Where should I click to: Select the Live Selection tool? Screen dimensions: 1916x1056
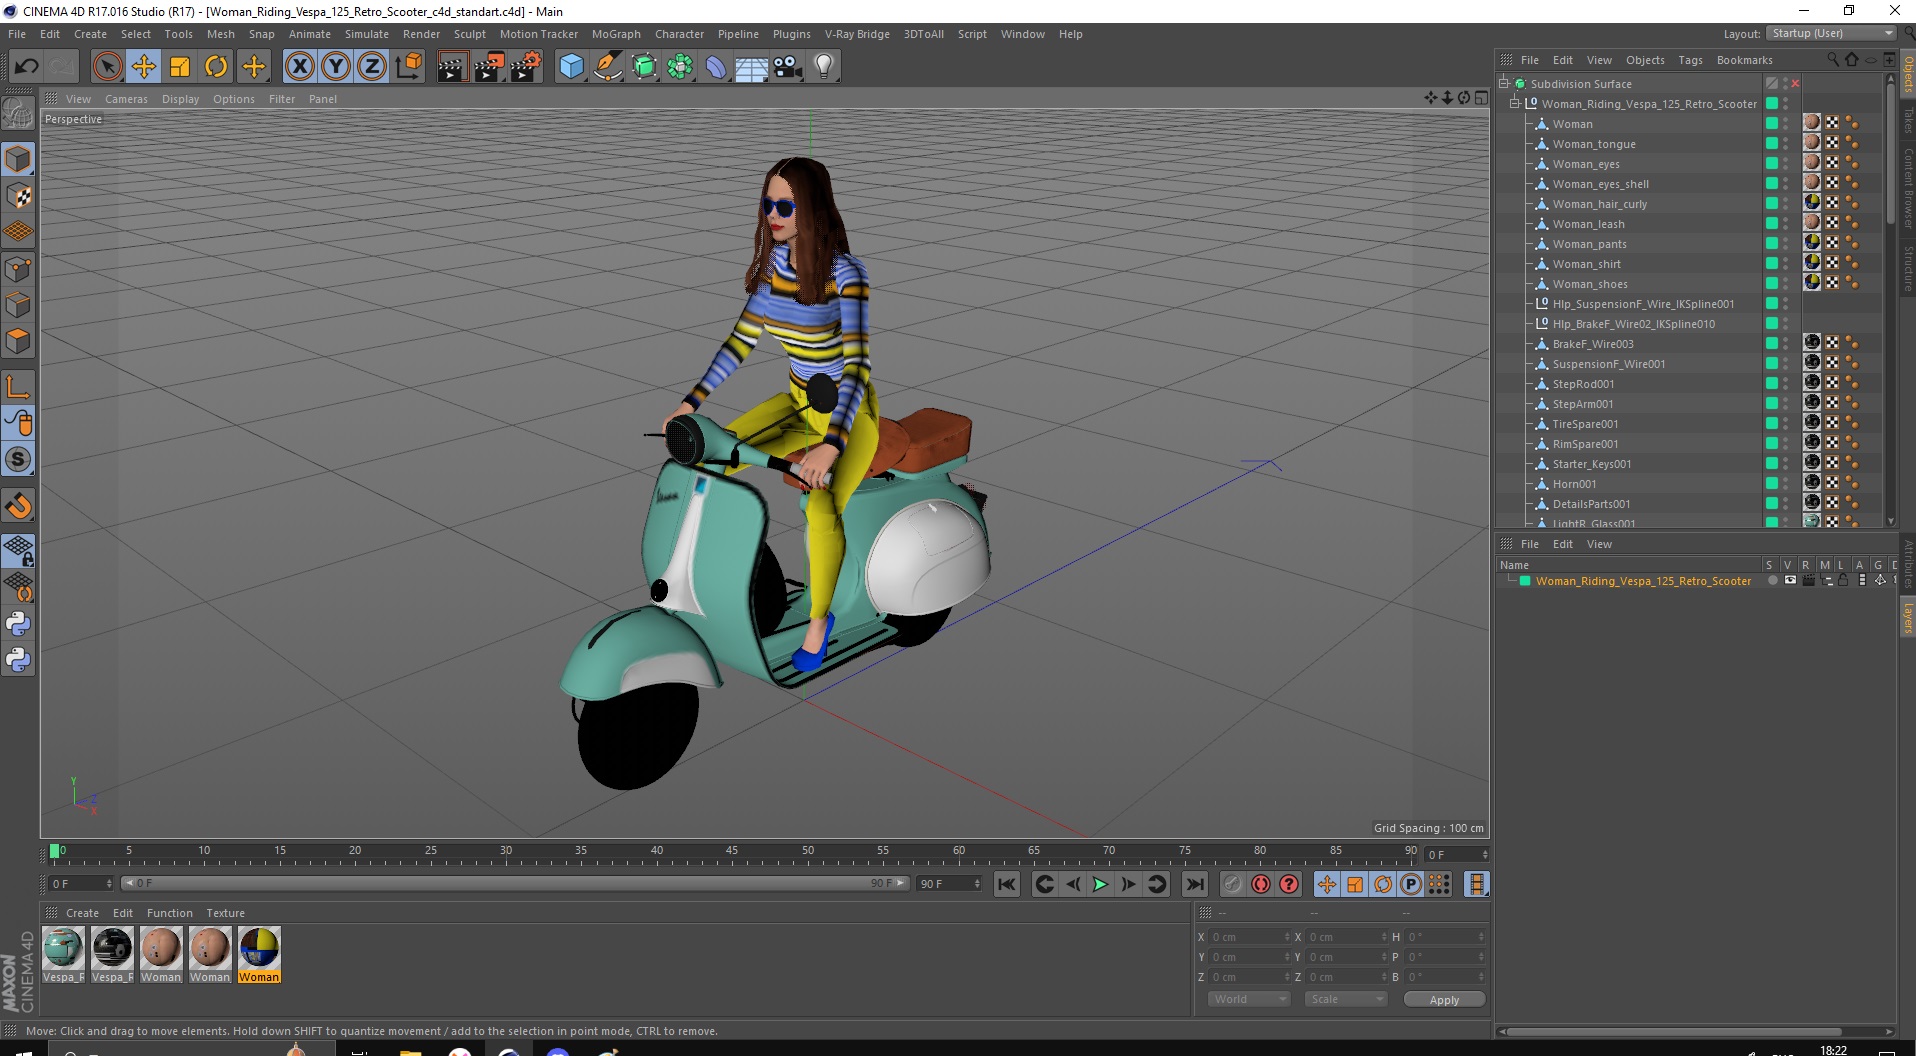pyautogui.click(x=107, y=67)
